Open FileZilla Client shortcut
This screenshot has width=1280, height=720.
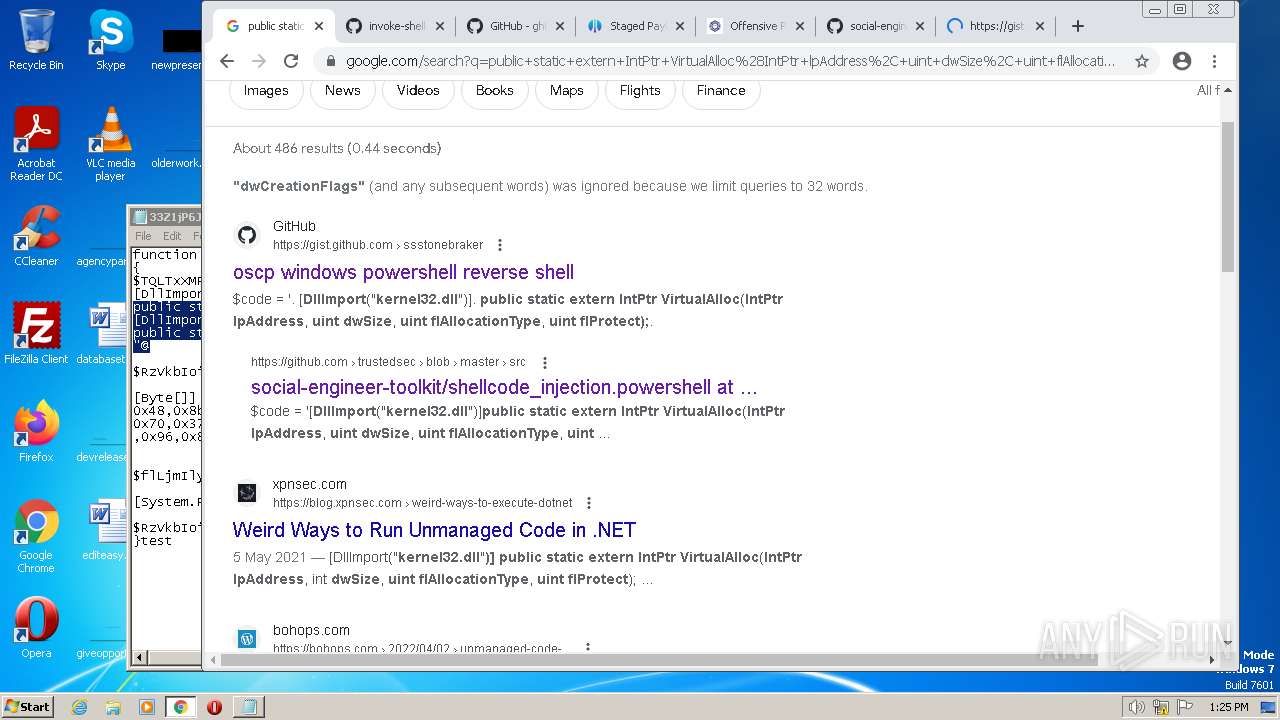coord(36,333)
